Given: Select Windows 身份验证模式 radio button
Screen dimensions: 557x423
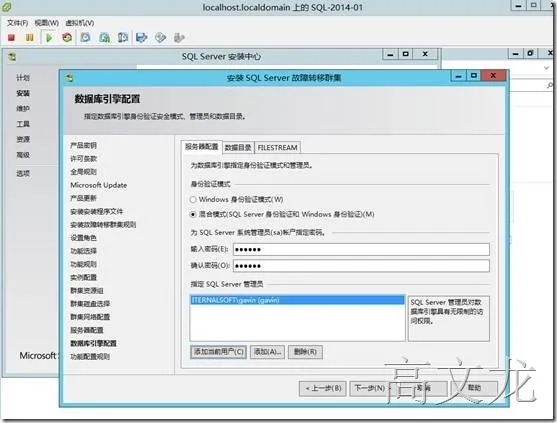Looking at the screenshot, I should [x=193, y=200].
